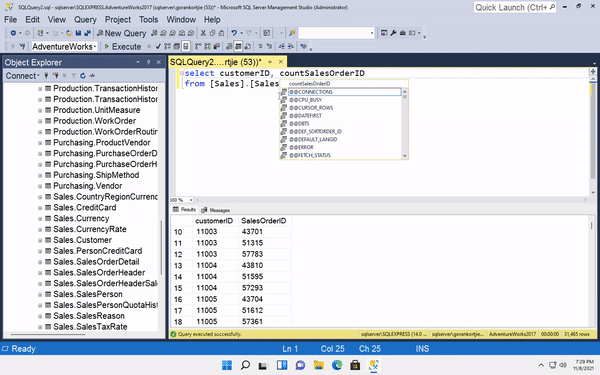Open the Windows Start menu

click(x=227, y=365)
